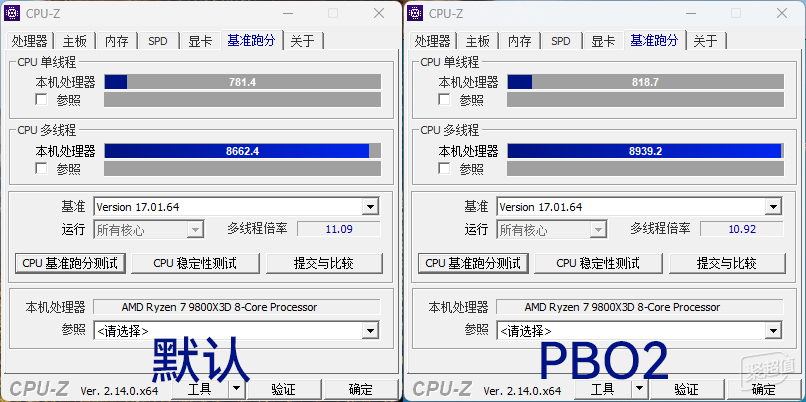
Task: Open 处理器 tab in left CPU-Z window
Action: [29, 41]
